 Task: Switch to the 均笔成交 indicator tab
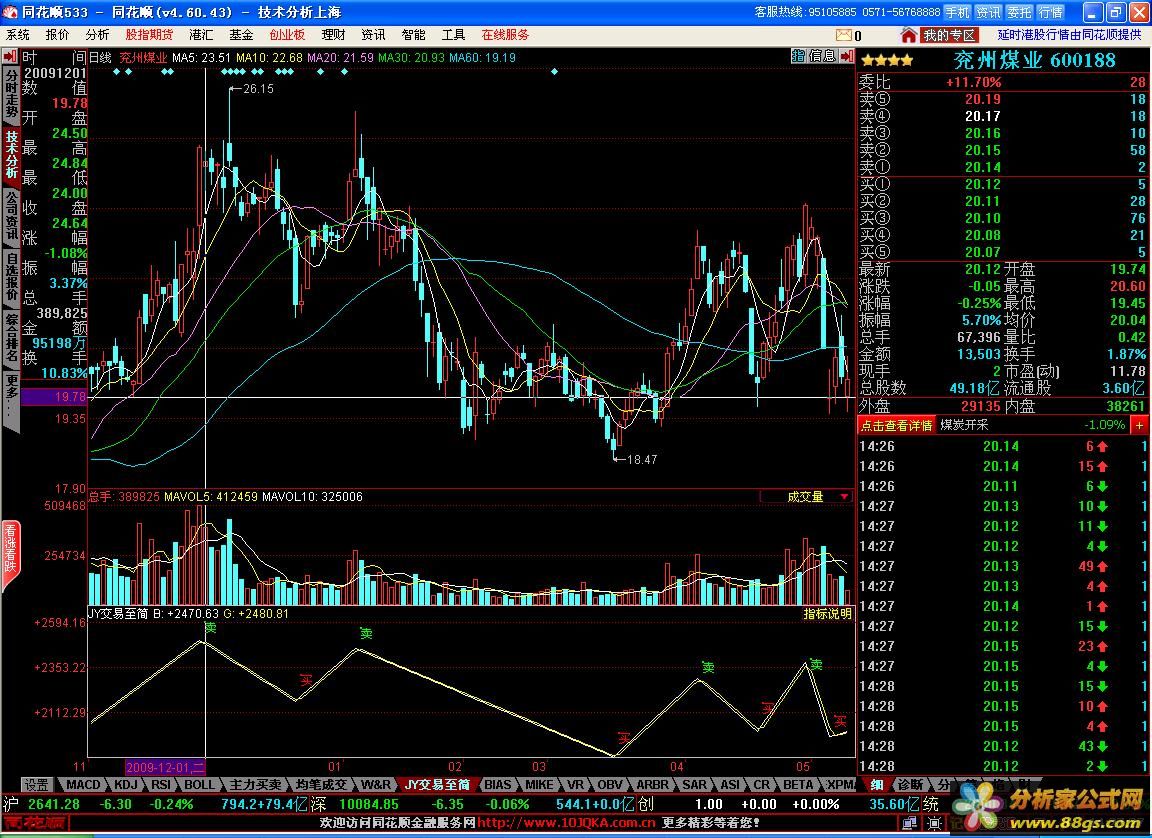pos(322,784)
